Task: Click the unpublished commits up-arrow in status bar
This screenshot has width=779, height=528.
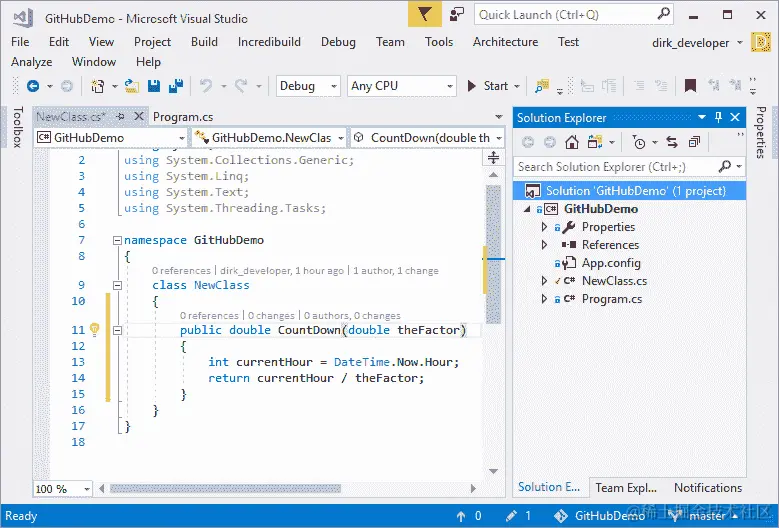Action: pos(461,517)
